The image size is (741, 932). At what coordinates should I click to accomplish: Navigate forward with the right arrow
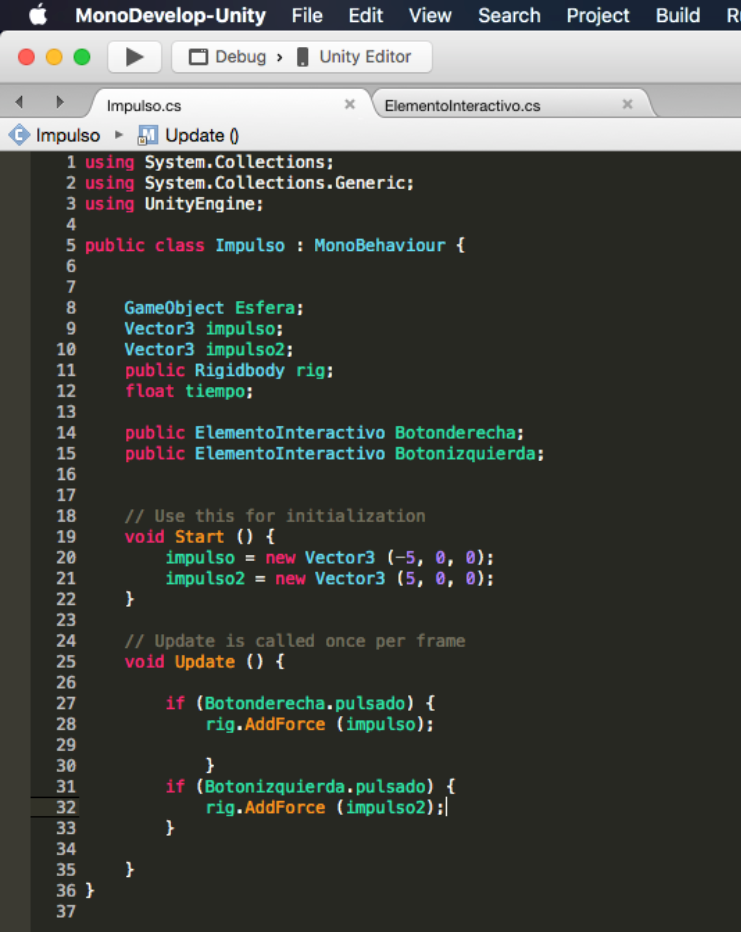(x=59, y=102)
